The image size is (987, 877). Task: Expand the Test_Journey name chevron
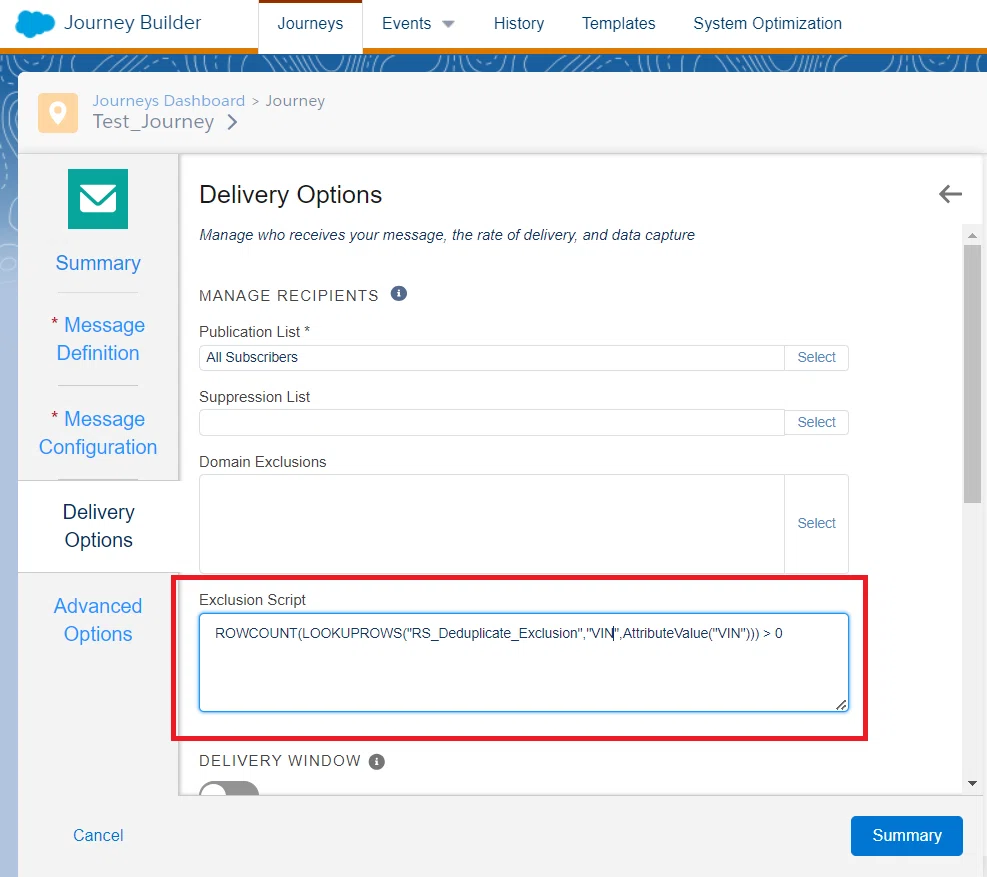(x=232, y=122)
